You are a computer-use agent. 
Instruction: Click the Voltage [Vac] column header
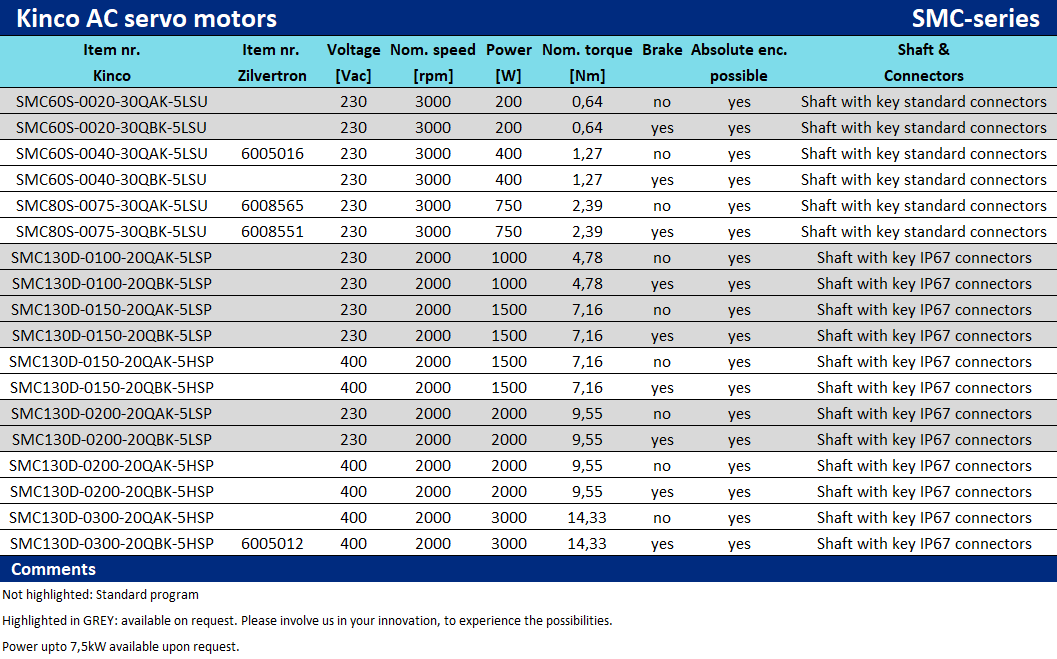(x=354, y=62)
